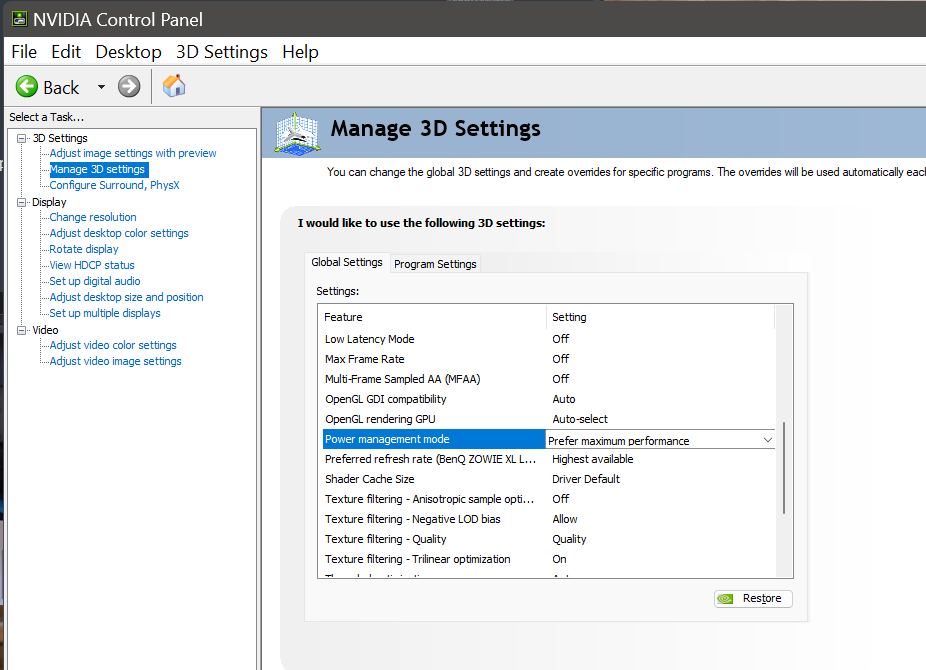Screen dimensions: 926x670
Task: Open the File menu
Action: [24, 52]
